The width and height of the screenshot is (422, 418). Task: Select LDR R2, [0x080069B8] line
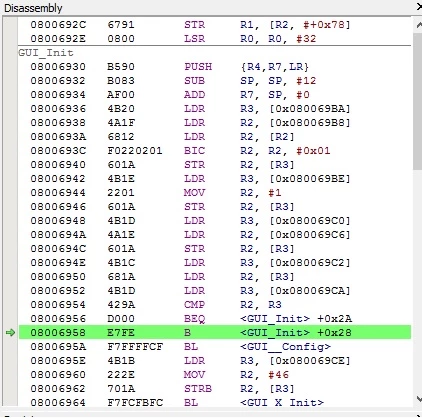pyautogui.click(x=215, y=123)
